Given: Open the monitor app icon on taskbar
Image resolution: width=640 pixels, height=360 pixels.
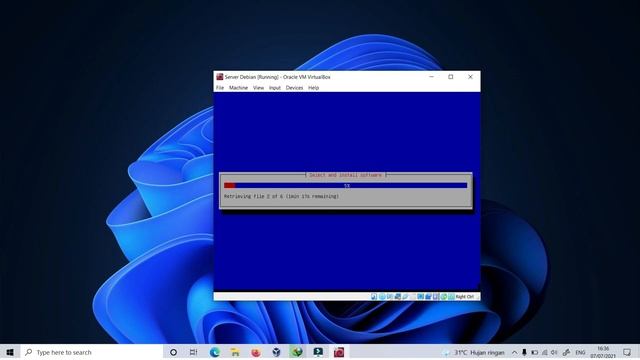Looking at the screenshot, I should click(318, 352).
